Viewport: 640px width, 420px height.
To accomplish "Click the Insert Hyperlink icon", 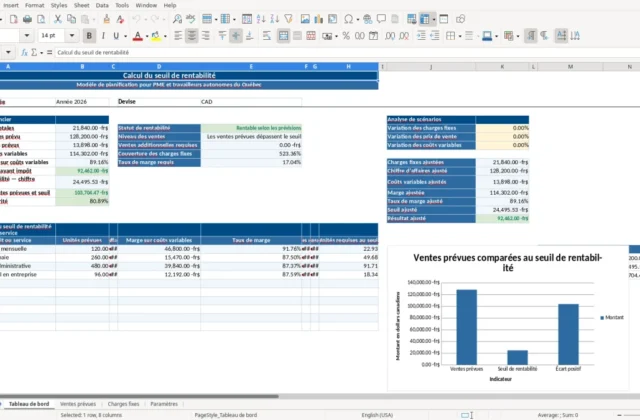I will (x=367, y=19).
